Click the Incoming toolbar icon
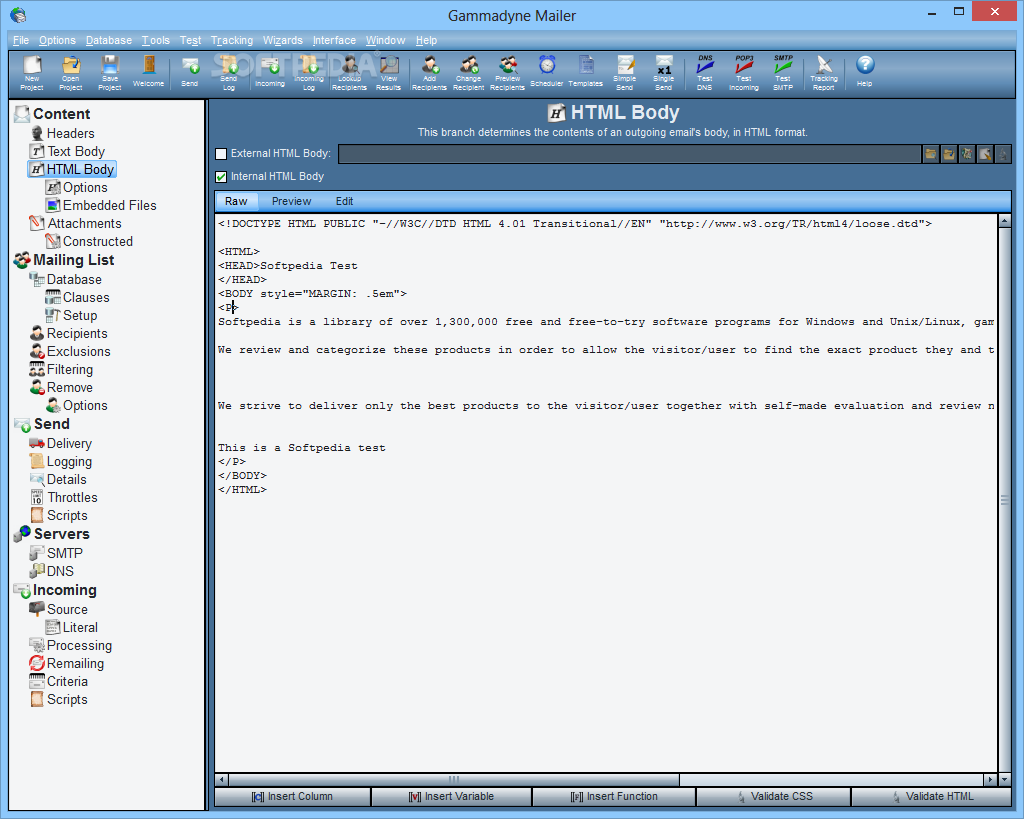 click(270, 71)
